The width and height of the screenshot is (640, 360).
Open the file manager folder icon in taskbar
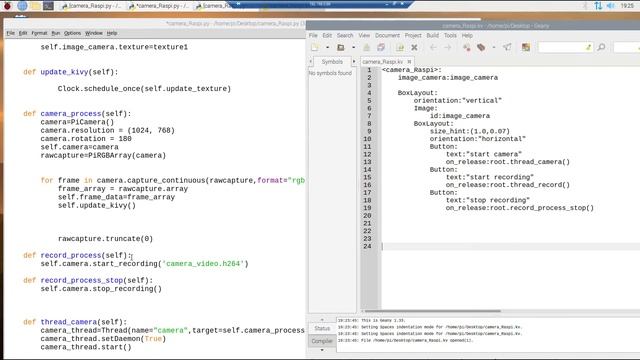click(35, 6)
